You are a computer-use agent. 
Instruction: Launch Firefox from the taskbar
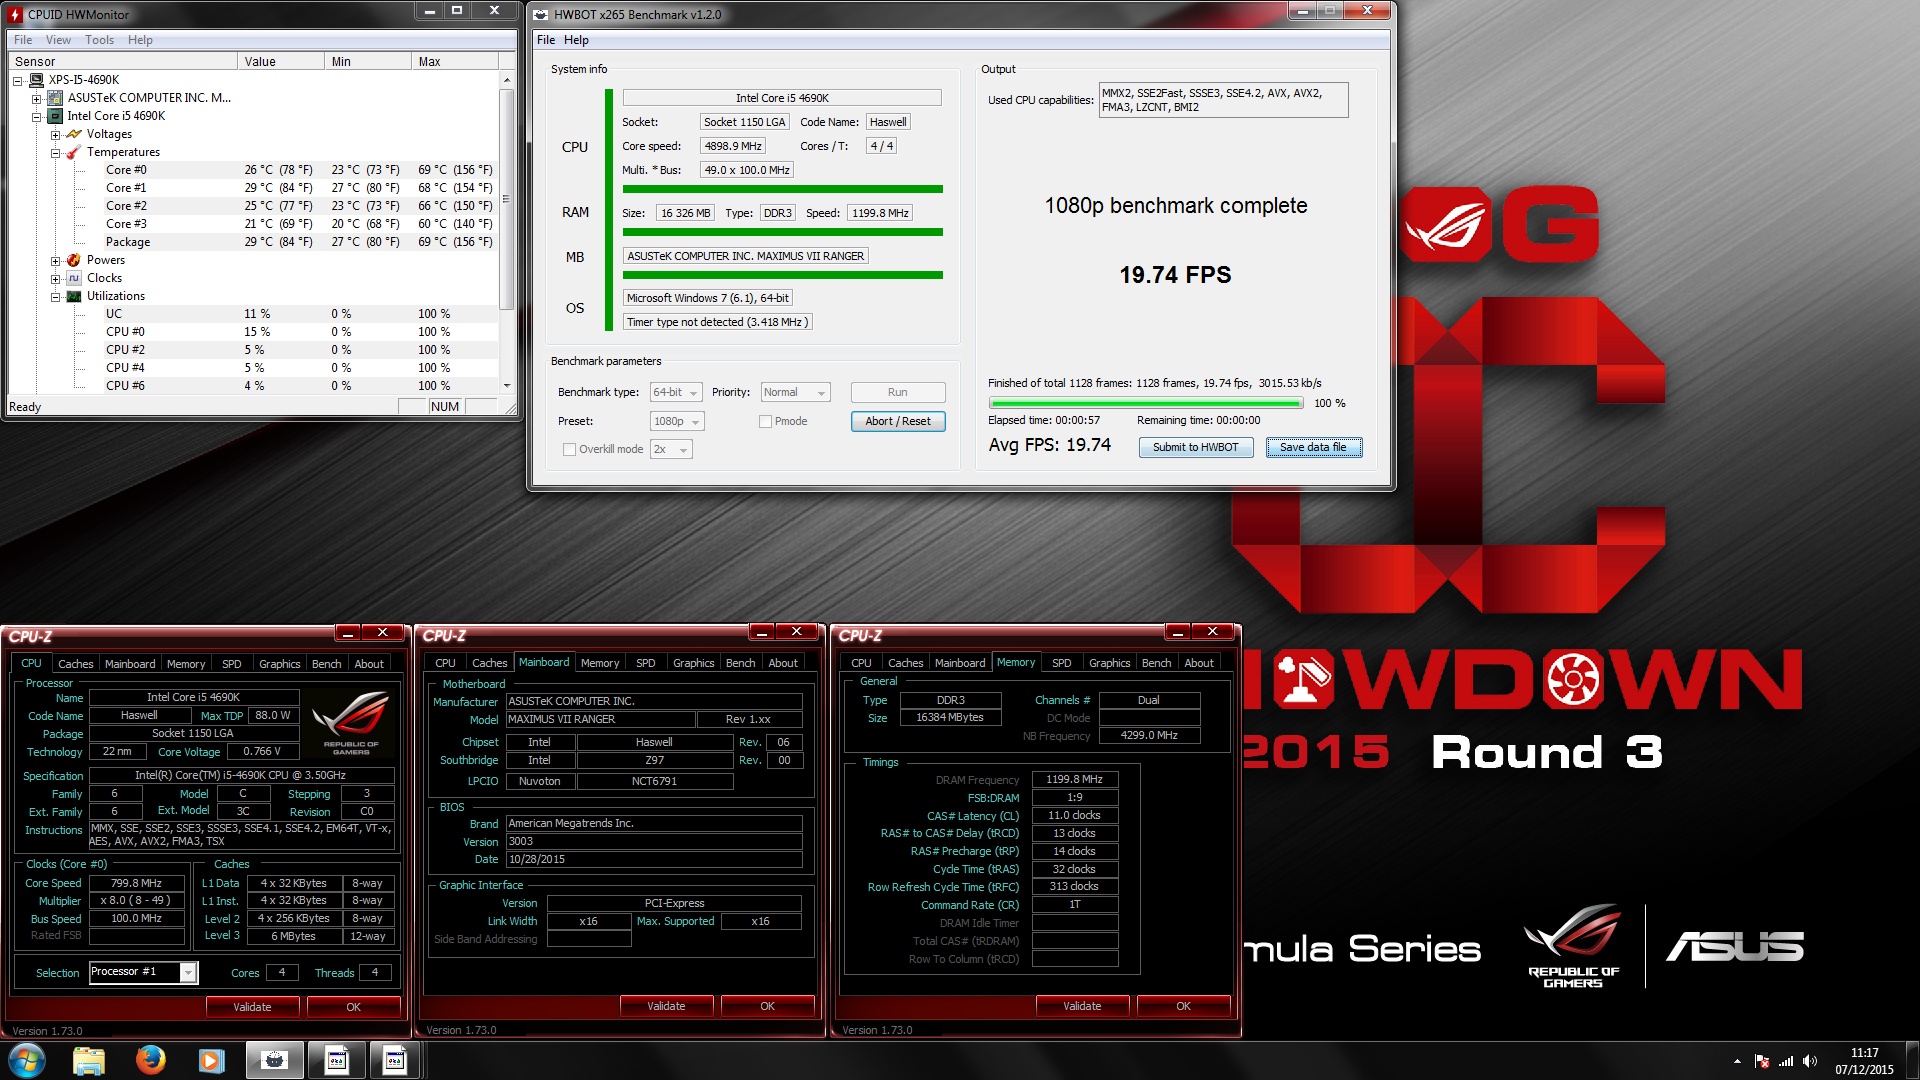click(x=151, y=1060)
